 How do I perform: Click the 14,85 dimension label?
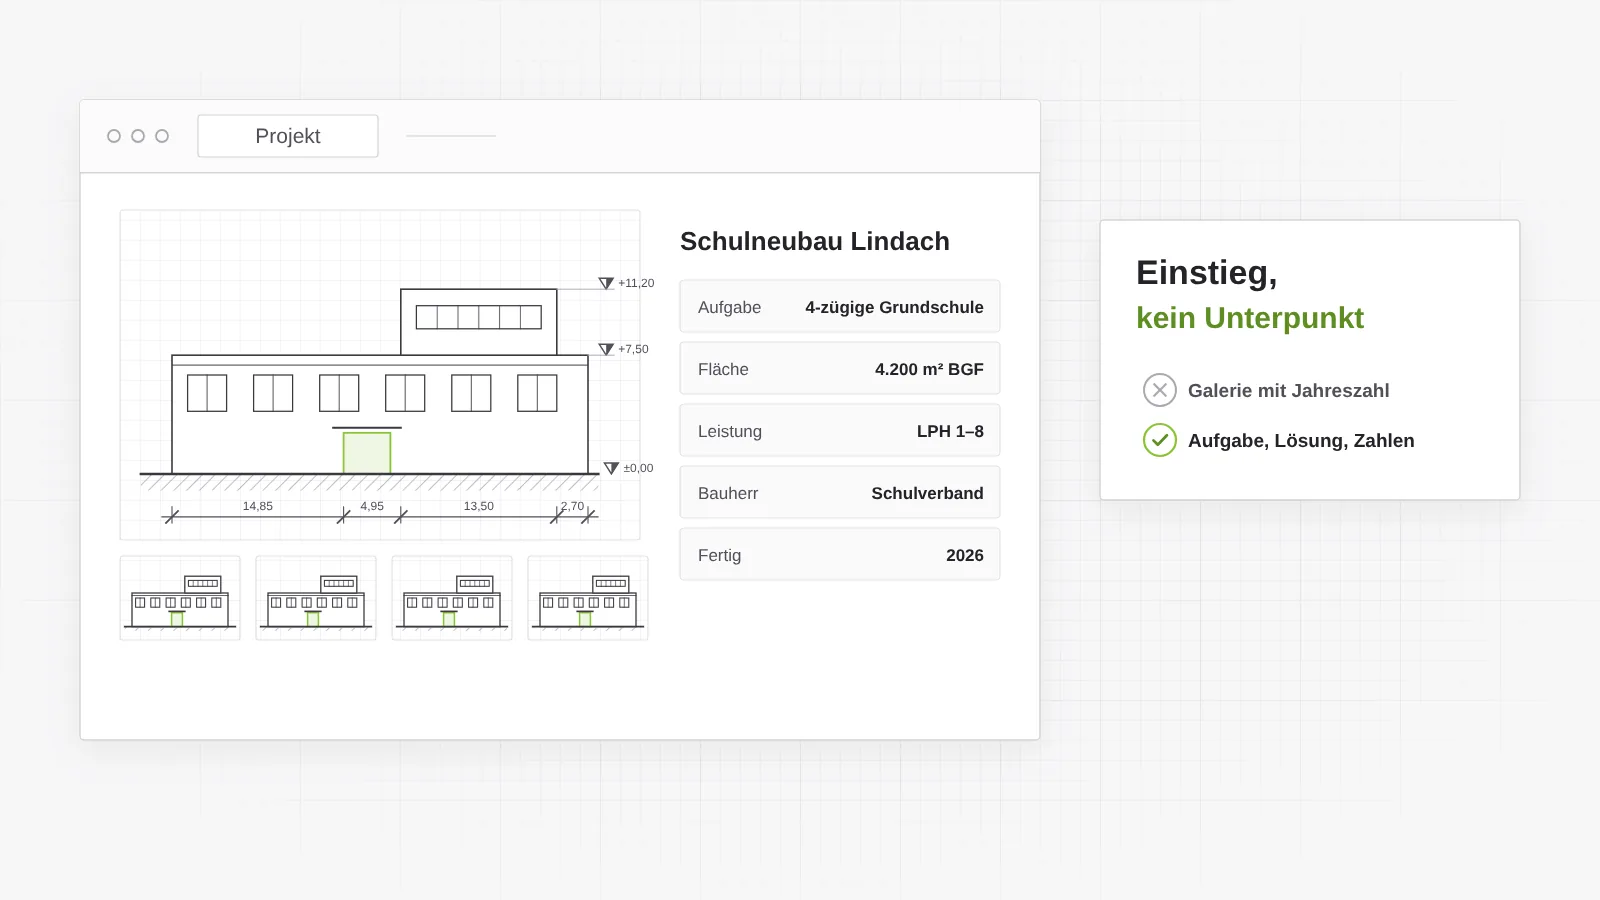click(x=258, y=506)
